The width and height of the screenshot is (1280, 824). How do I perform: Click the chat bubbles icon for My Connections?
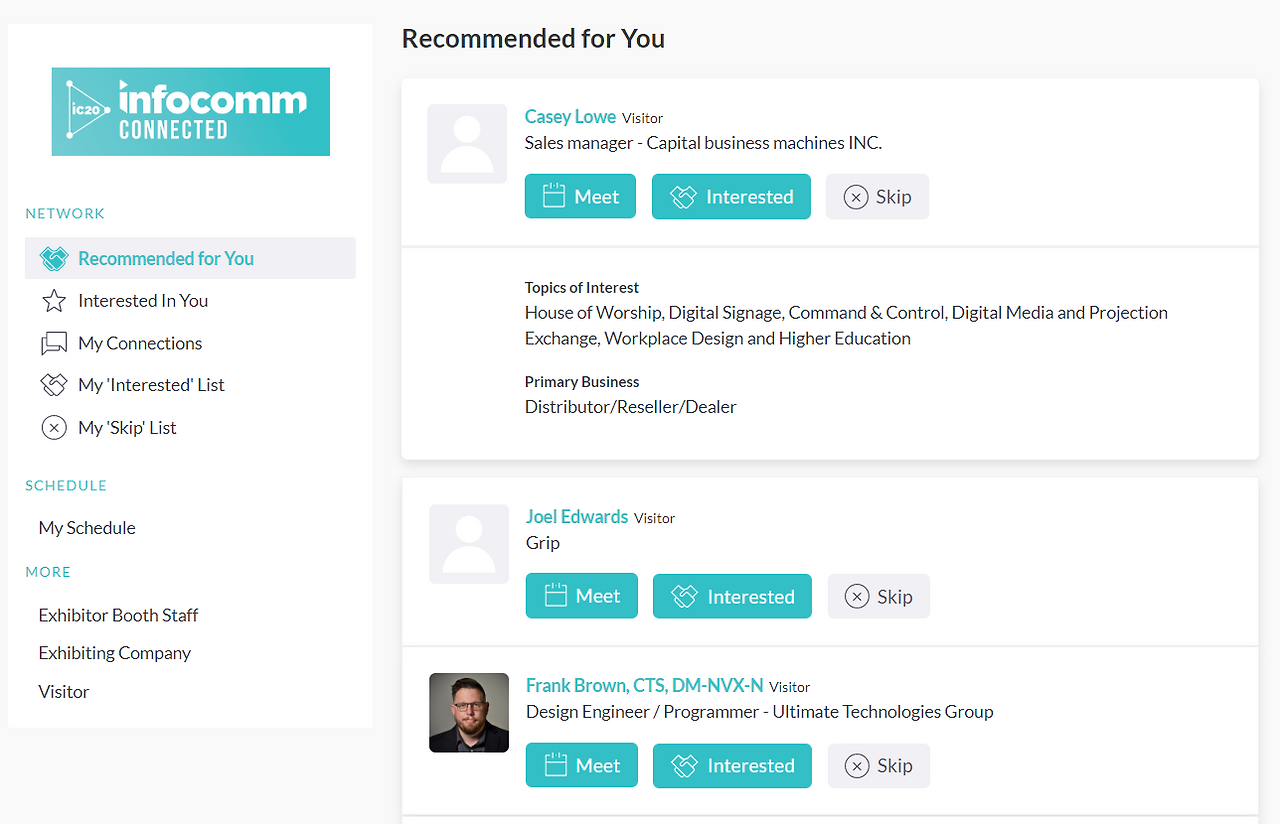[53, 344]
